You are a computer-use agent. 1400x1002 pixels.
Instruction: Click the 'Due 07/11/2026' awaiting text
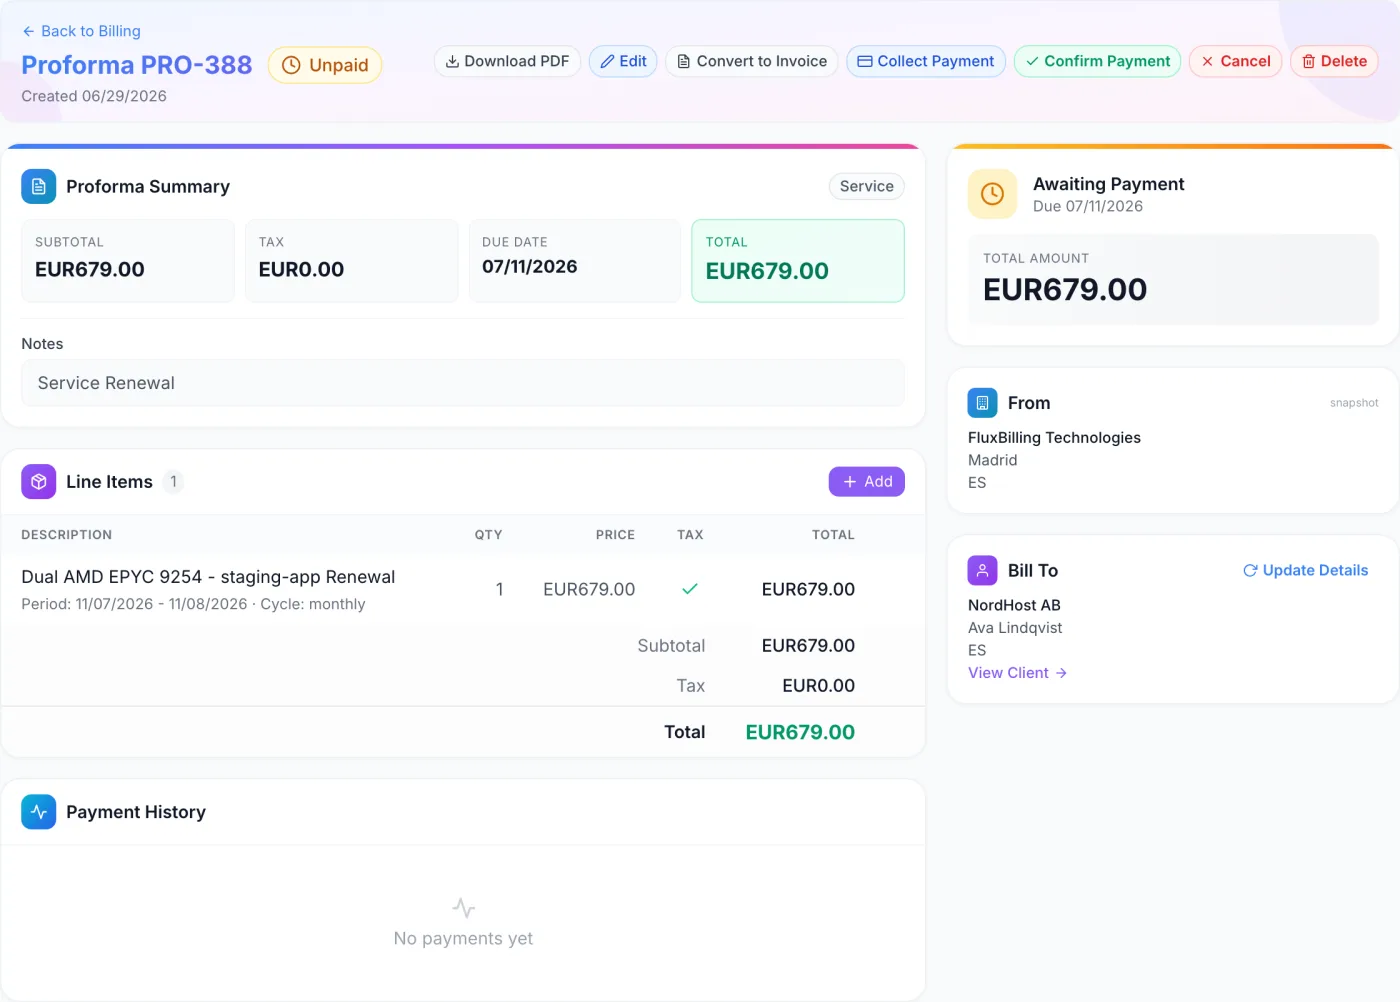pyautogui.click(x=1088, y=206)
